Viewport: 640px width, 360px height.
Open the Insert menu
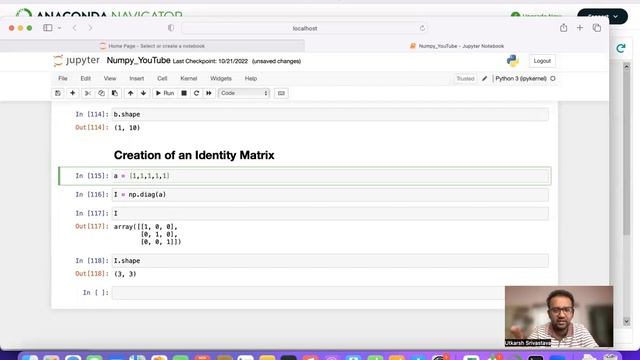coord(137,78)
